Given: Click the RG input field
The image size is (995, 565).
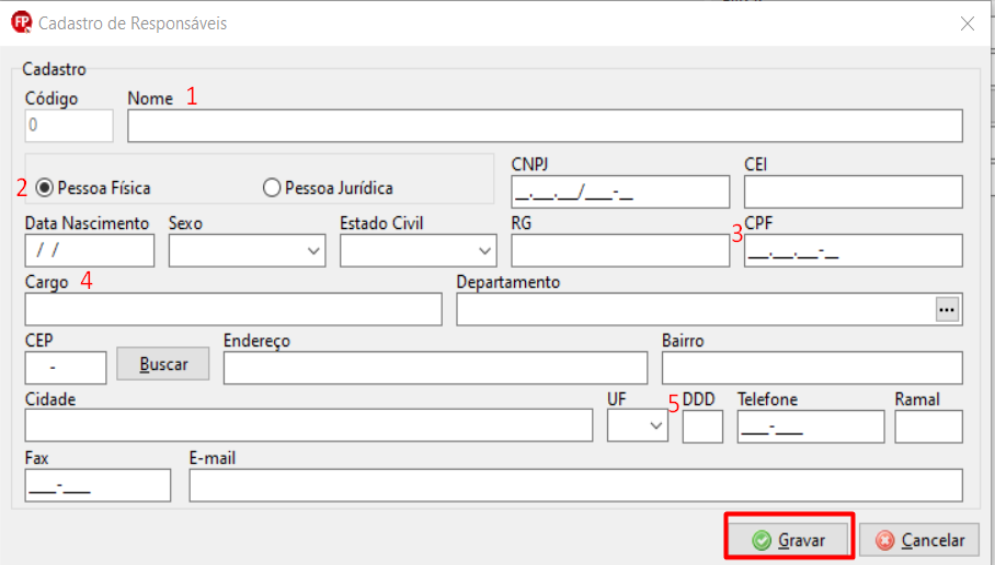Looking at the screenshot, I should (620, 251).
